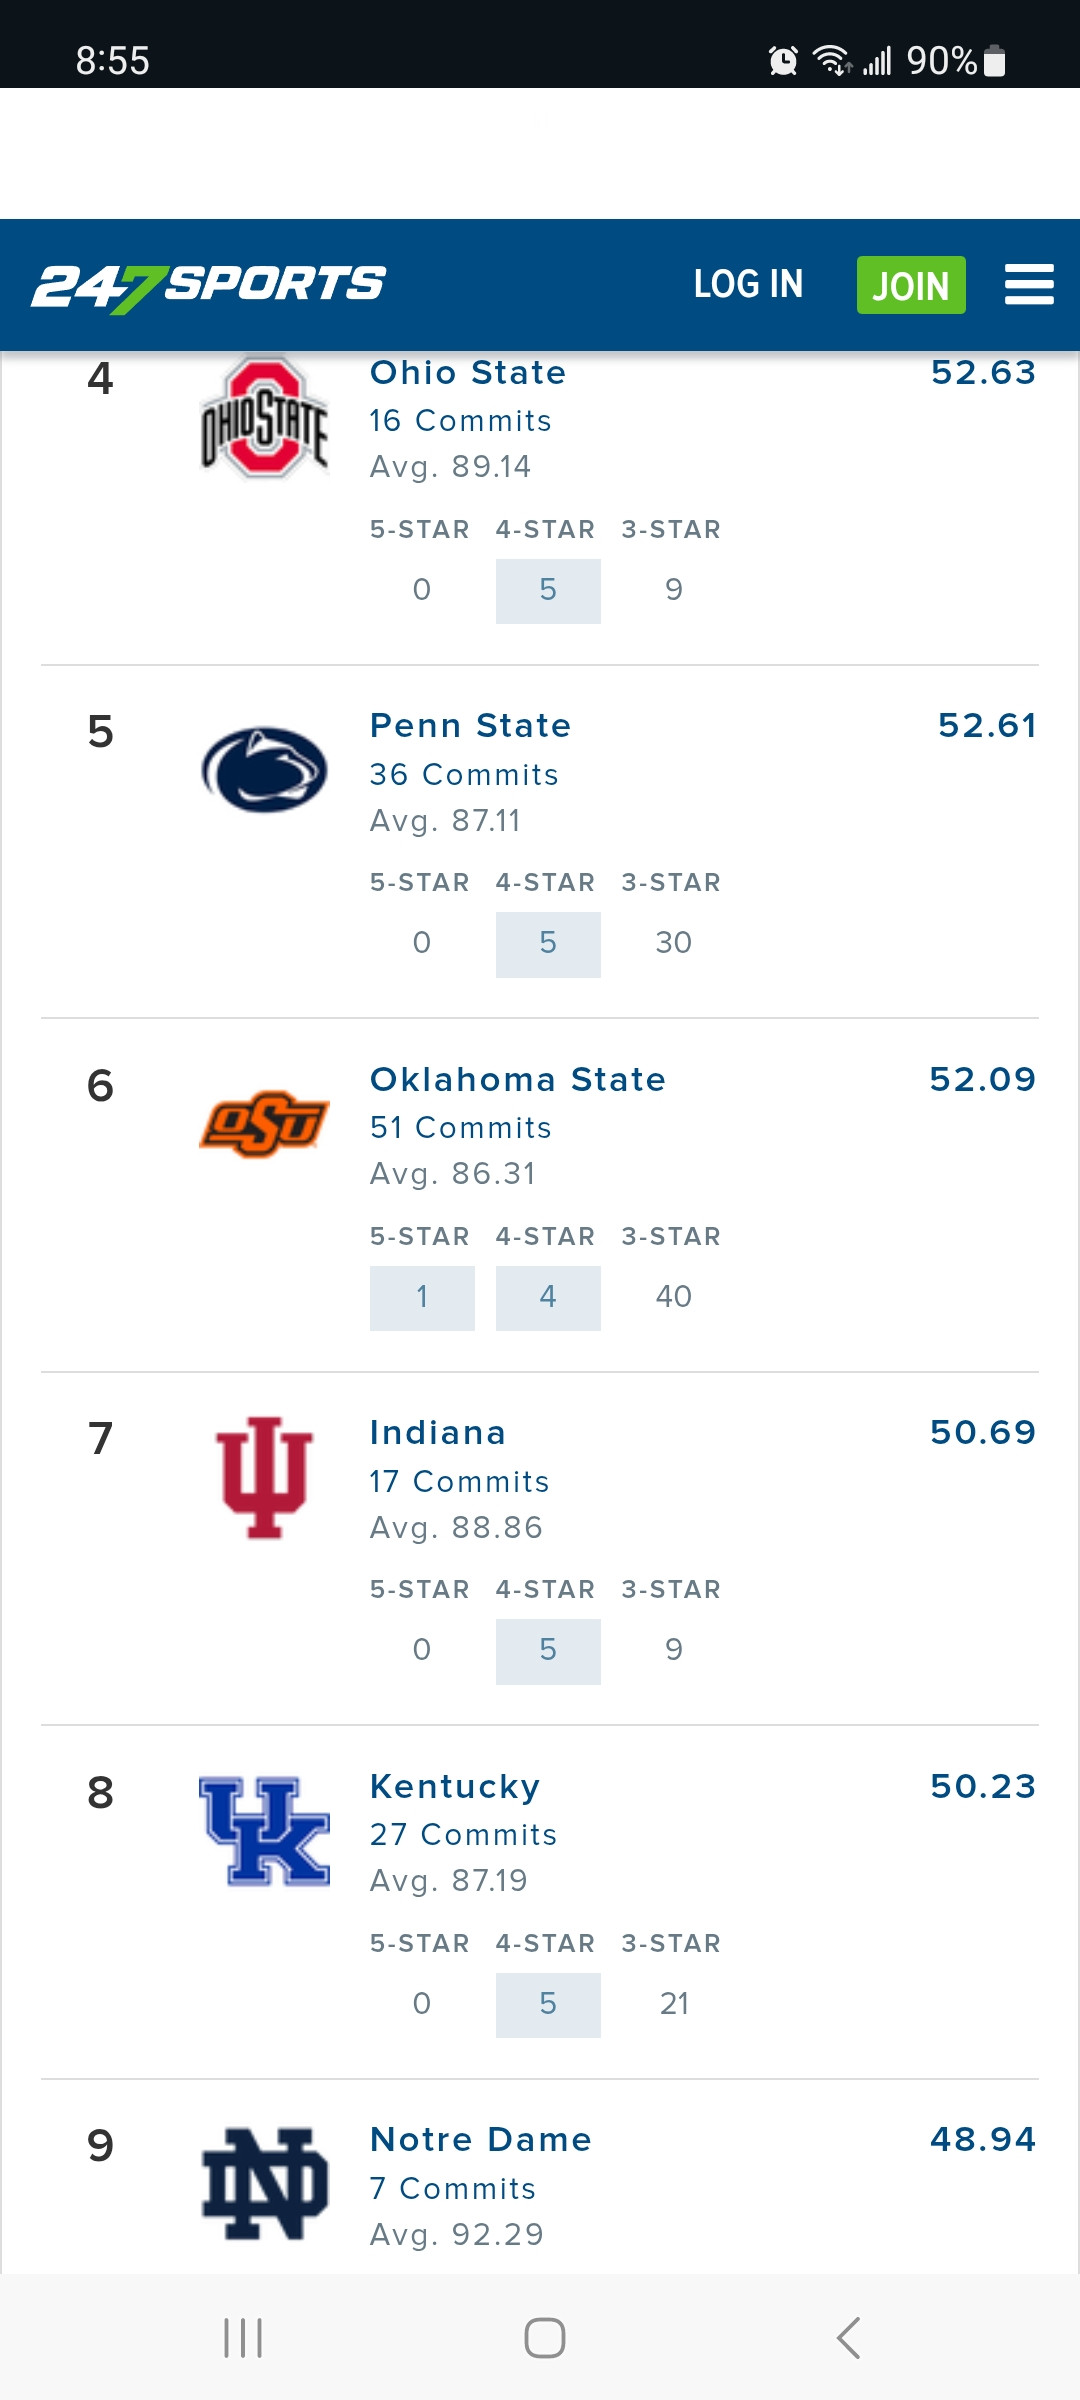View Oklahoma State's 51 Commits
The height and width of the screenshot is (2400, 1080).
click(460, 1128)
